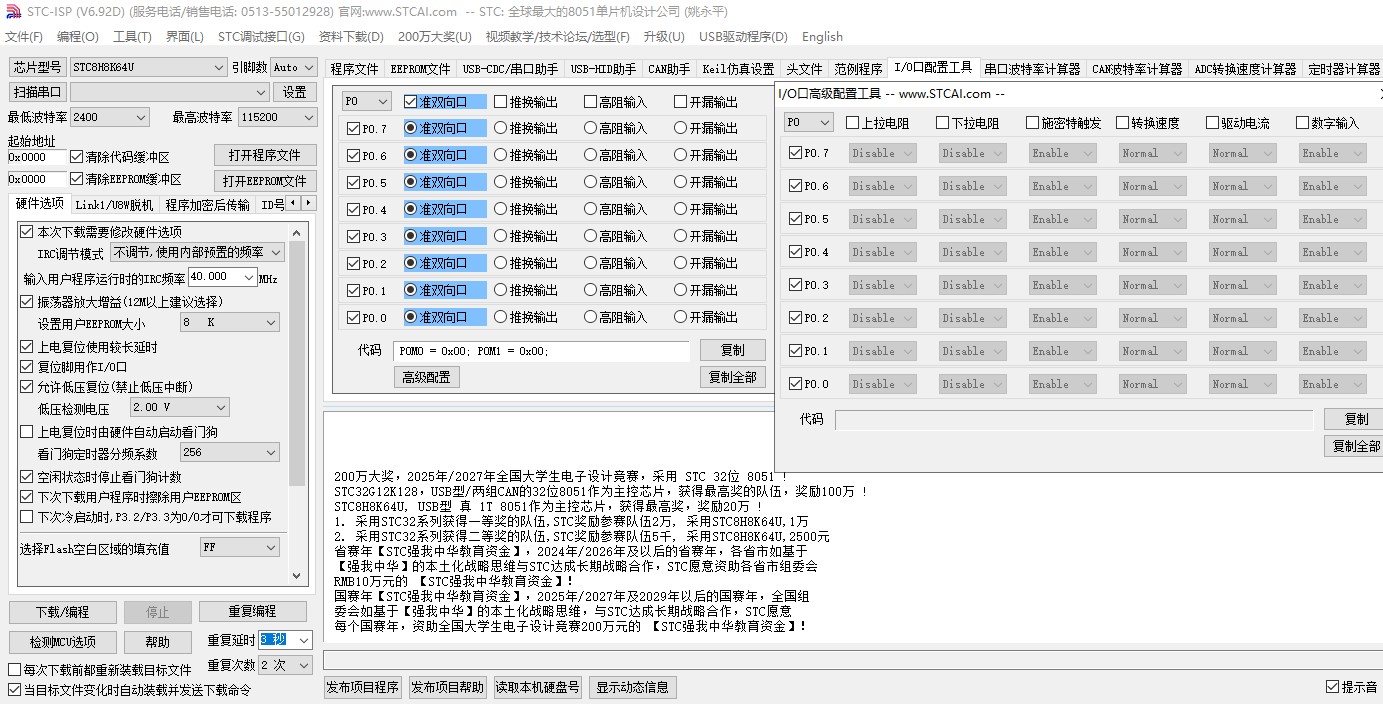Select 准双向口 for P0.1

(x=445, y=290)
